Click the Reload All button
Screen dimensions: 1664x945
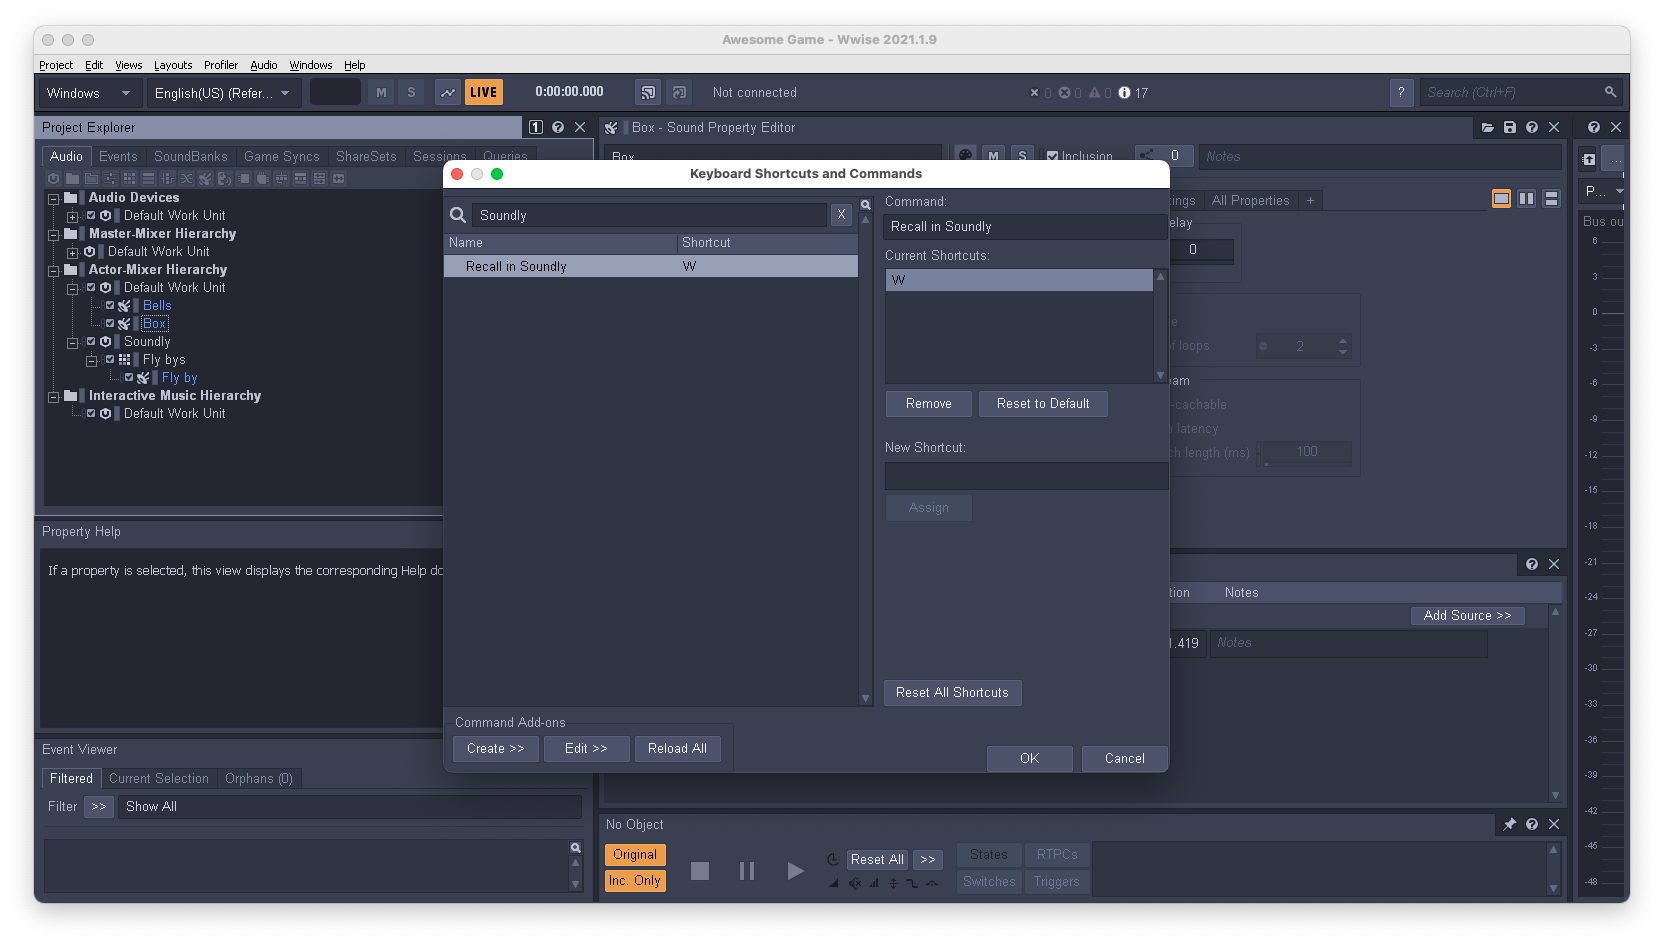click(677, 749)
